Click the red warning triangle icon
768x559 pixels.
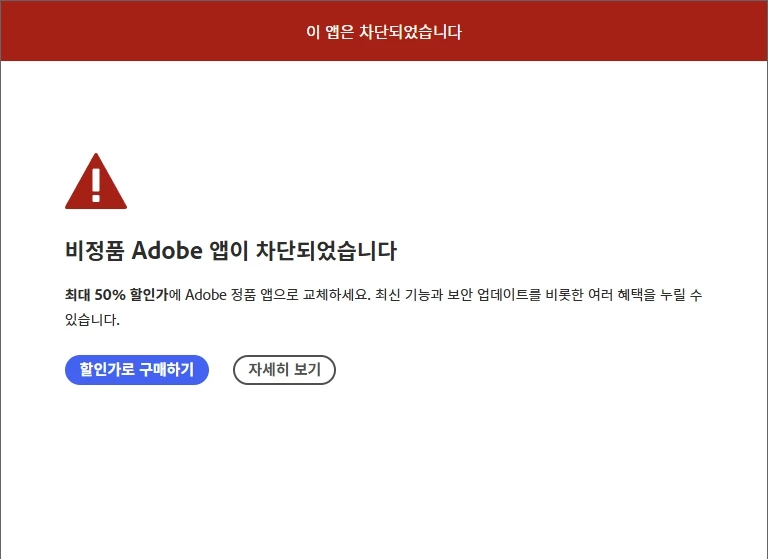point(96,181)
